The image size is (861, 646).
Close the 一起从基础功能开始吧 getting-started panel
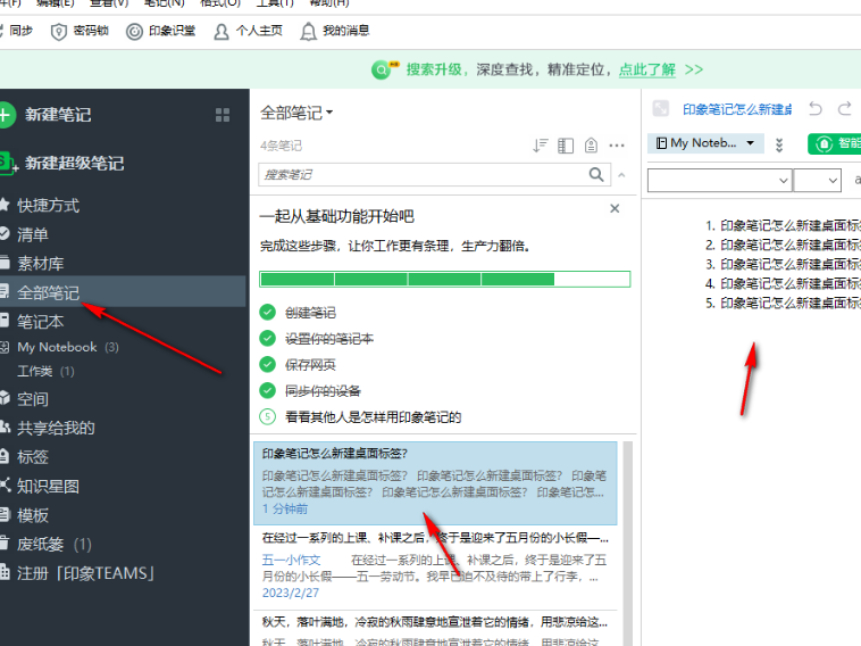point(614,208)
